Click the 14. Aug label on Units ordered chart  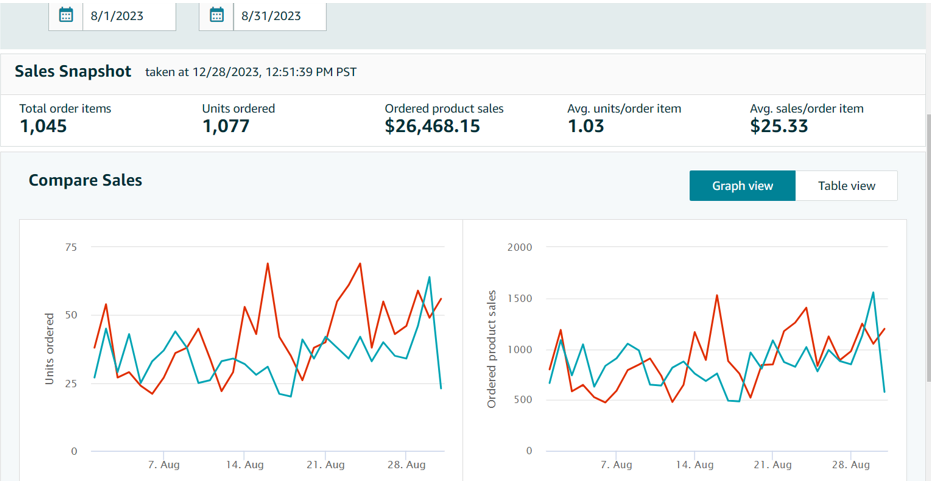click(245, 465)
